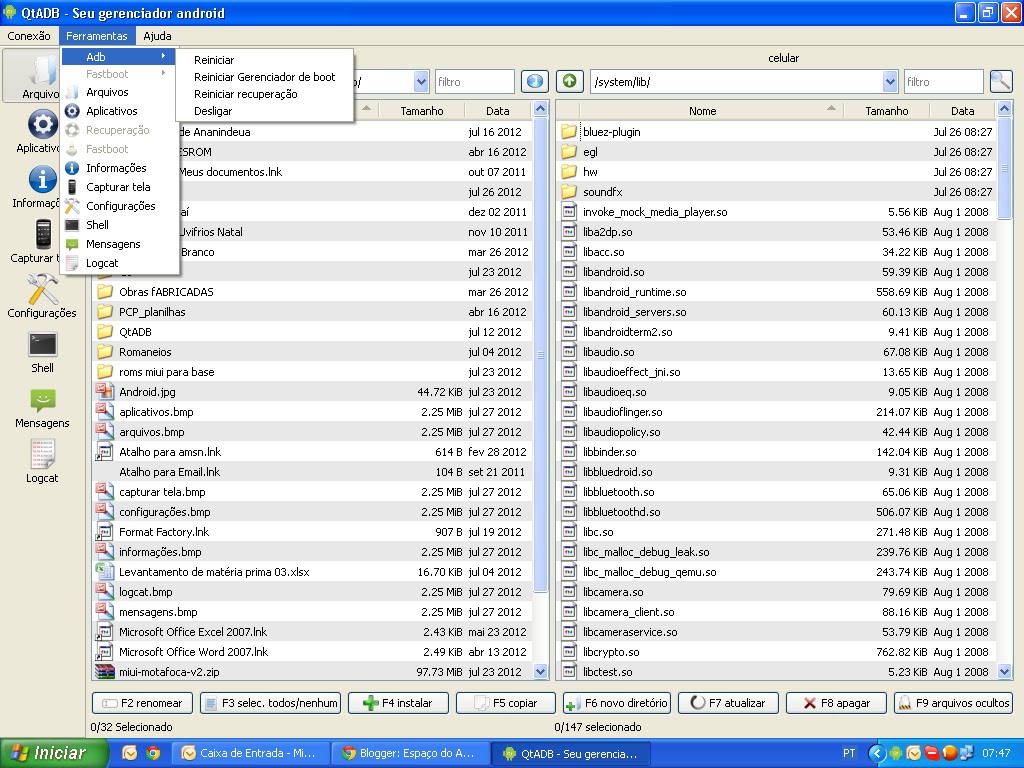Open Informações panel in sidebar

[42, 179]
